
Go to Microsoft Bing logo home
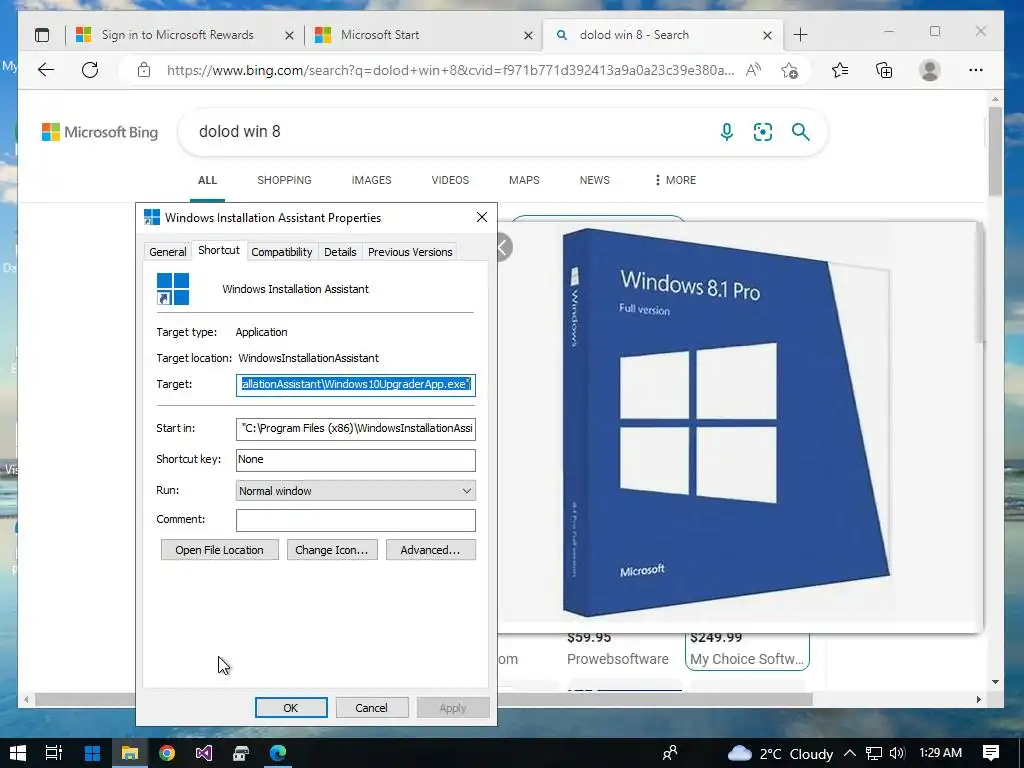100,132
